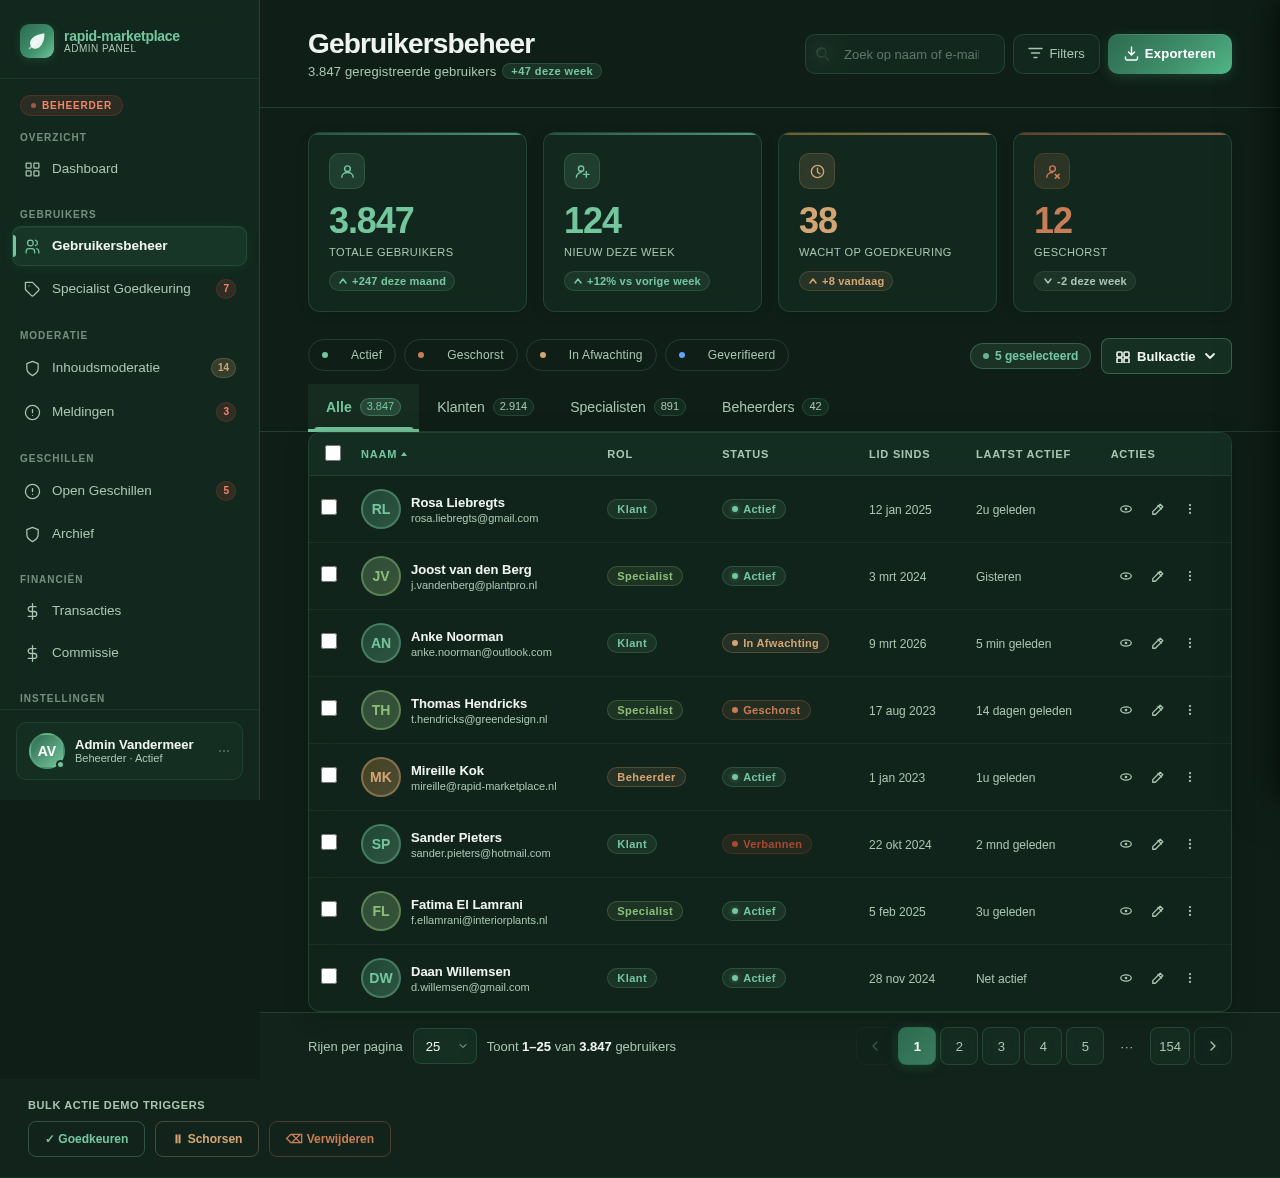Open the Klanten tab
The height and width of the screenshot is (1178, 1280).
(x=461, y=407)
